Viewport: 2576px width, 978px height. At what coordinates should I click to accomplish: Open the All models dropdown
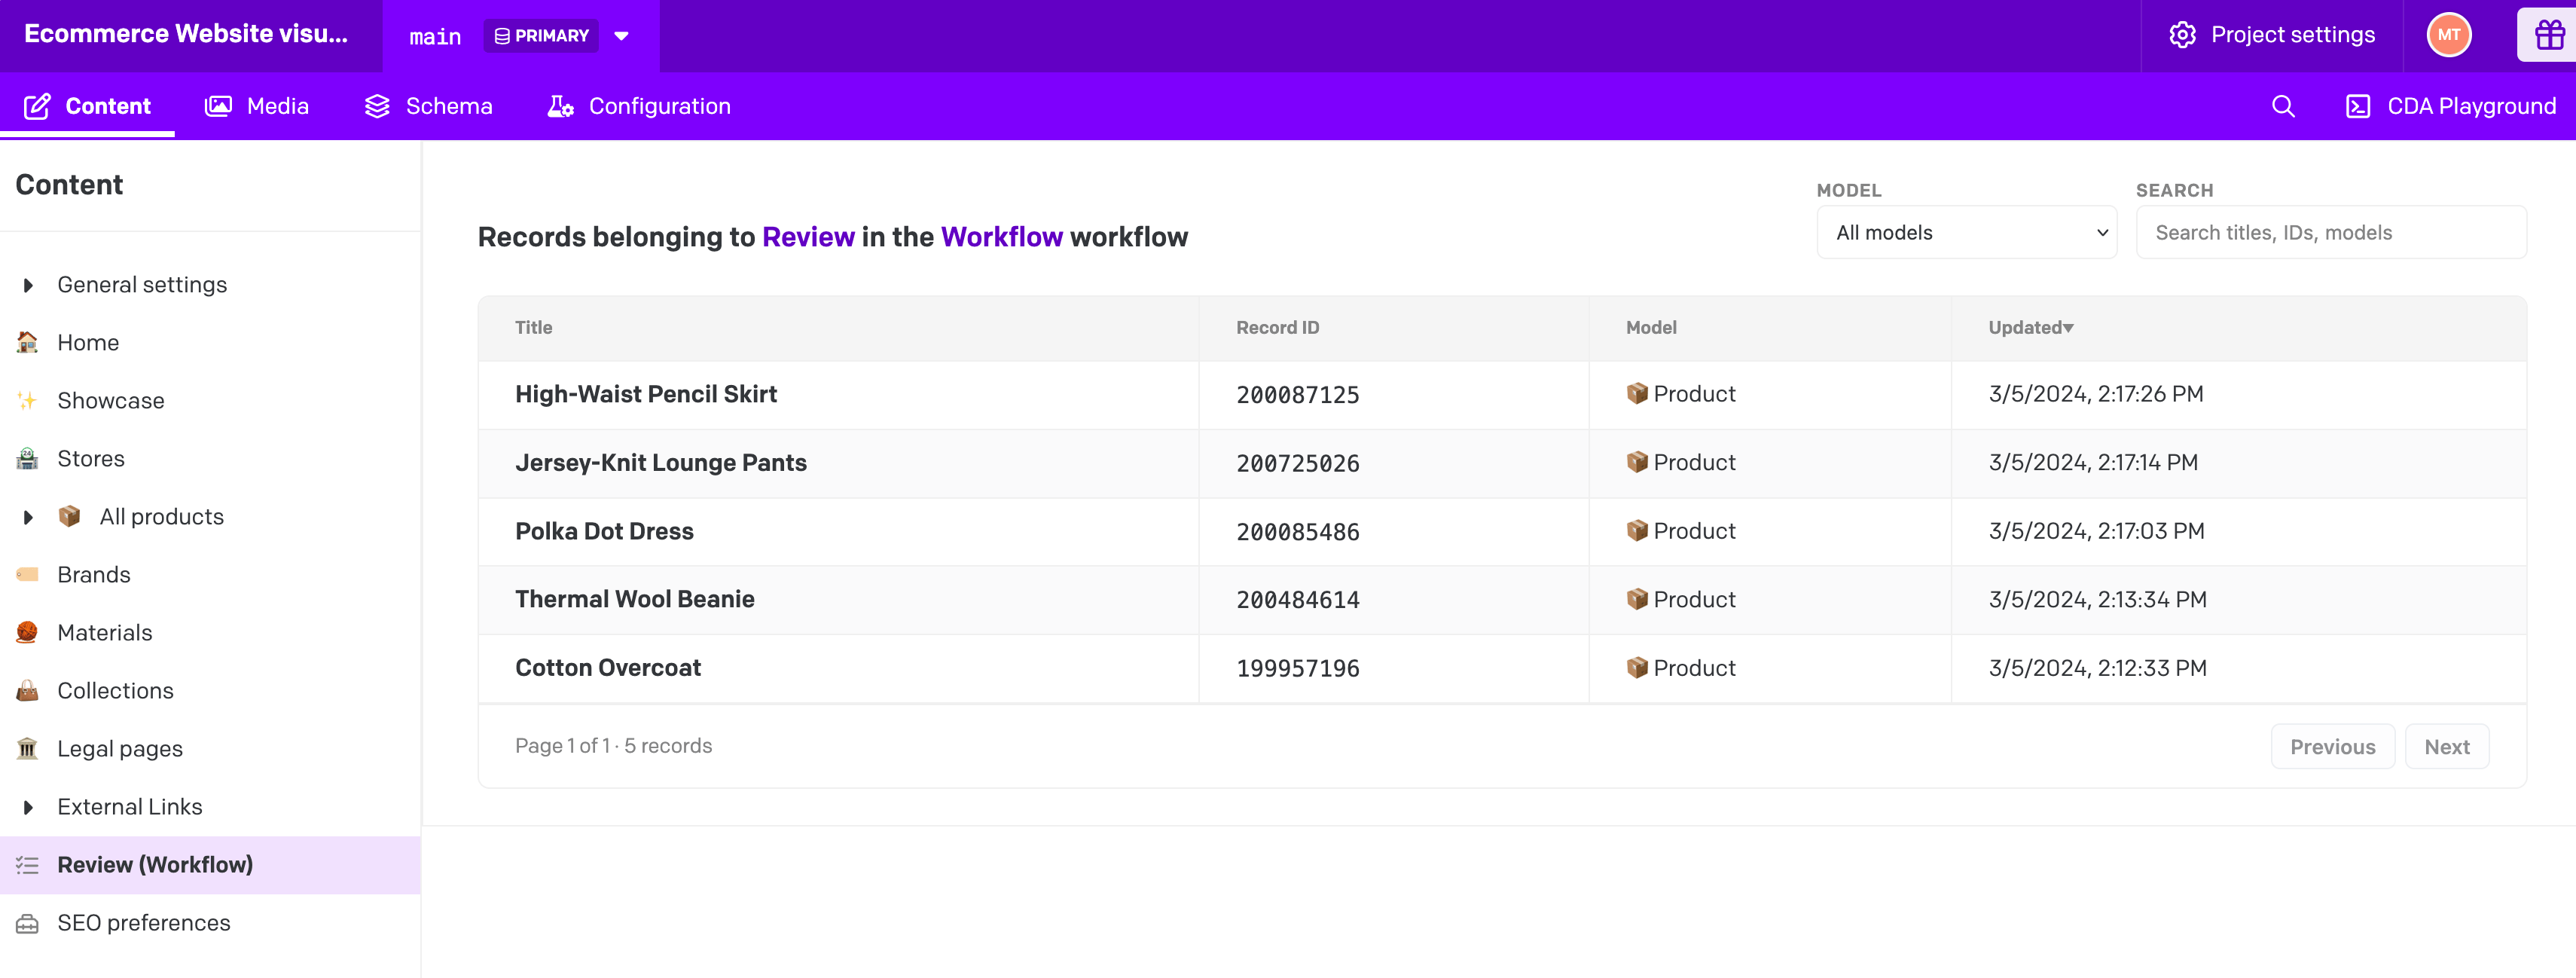click(1965, 233)
